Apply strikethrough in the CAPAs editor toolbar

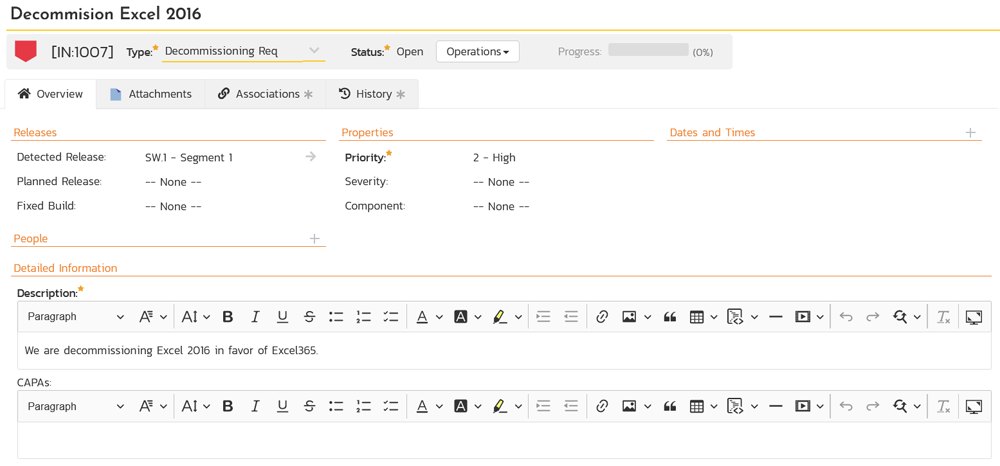[x=309, y=406]
